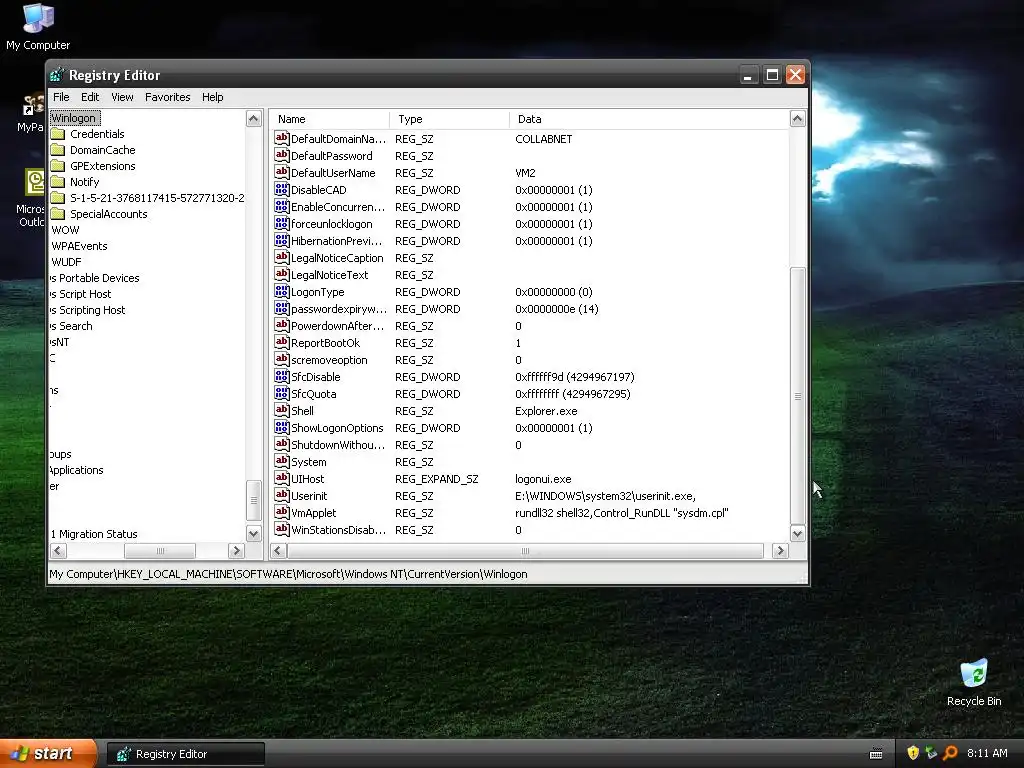Open the Recycle Bin desktop icon
The image size is (1024, 768).
pyautogui.click(x=974, y=682)
